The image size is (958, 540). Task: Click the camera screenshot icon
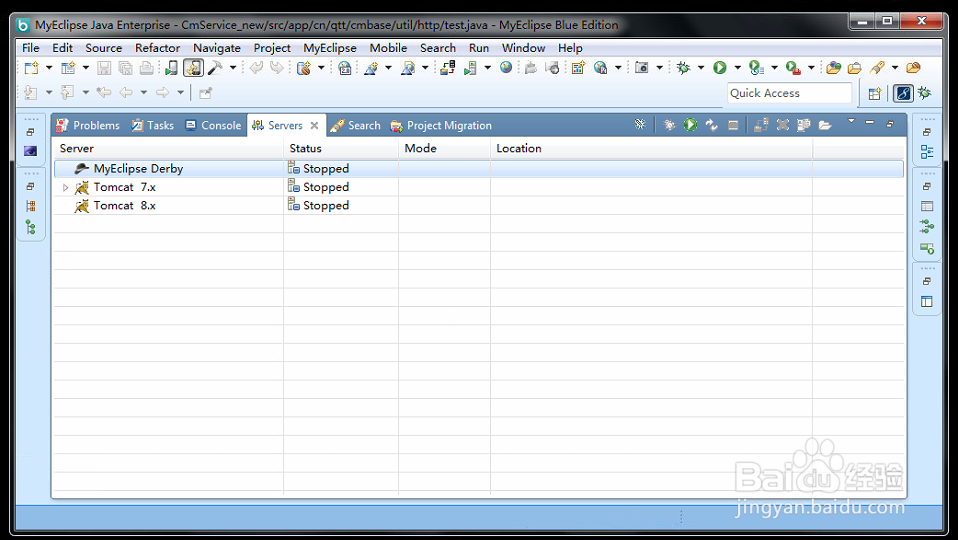642,68
